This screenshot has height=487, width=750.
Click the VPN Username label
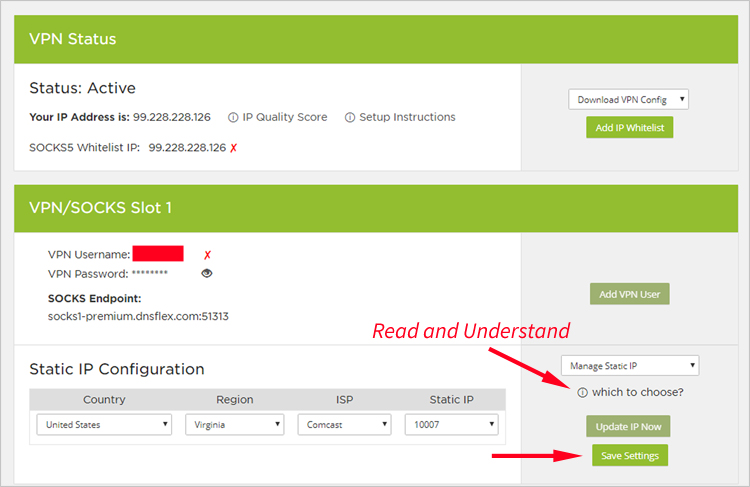coord(89,255)
